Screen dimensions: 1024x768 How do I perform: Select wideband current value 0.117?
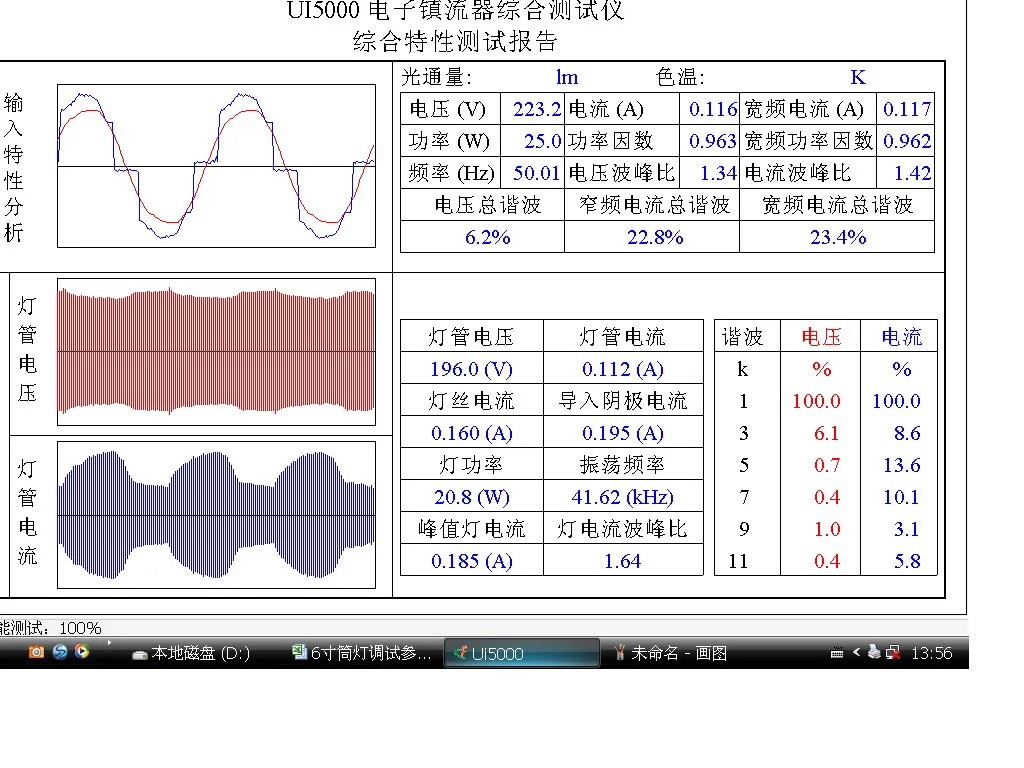tap(906, 109)
